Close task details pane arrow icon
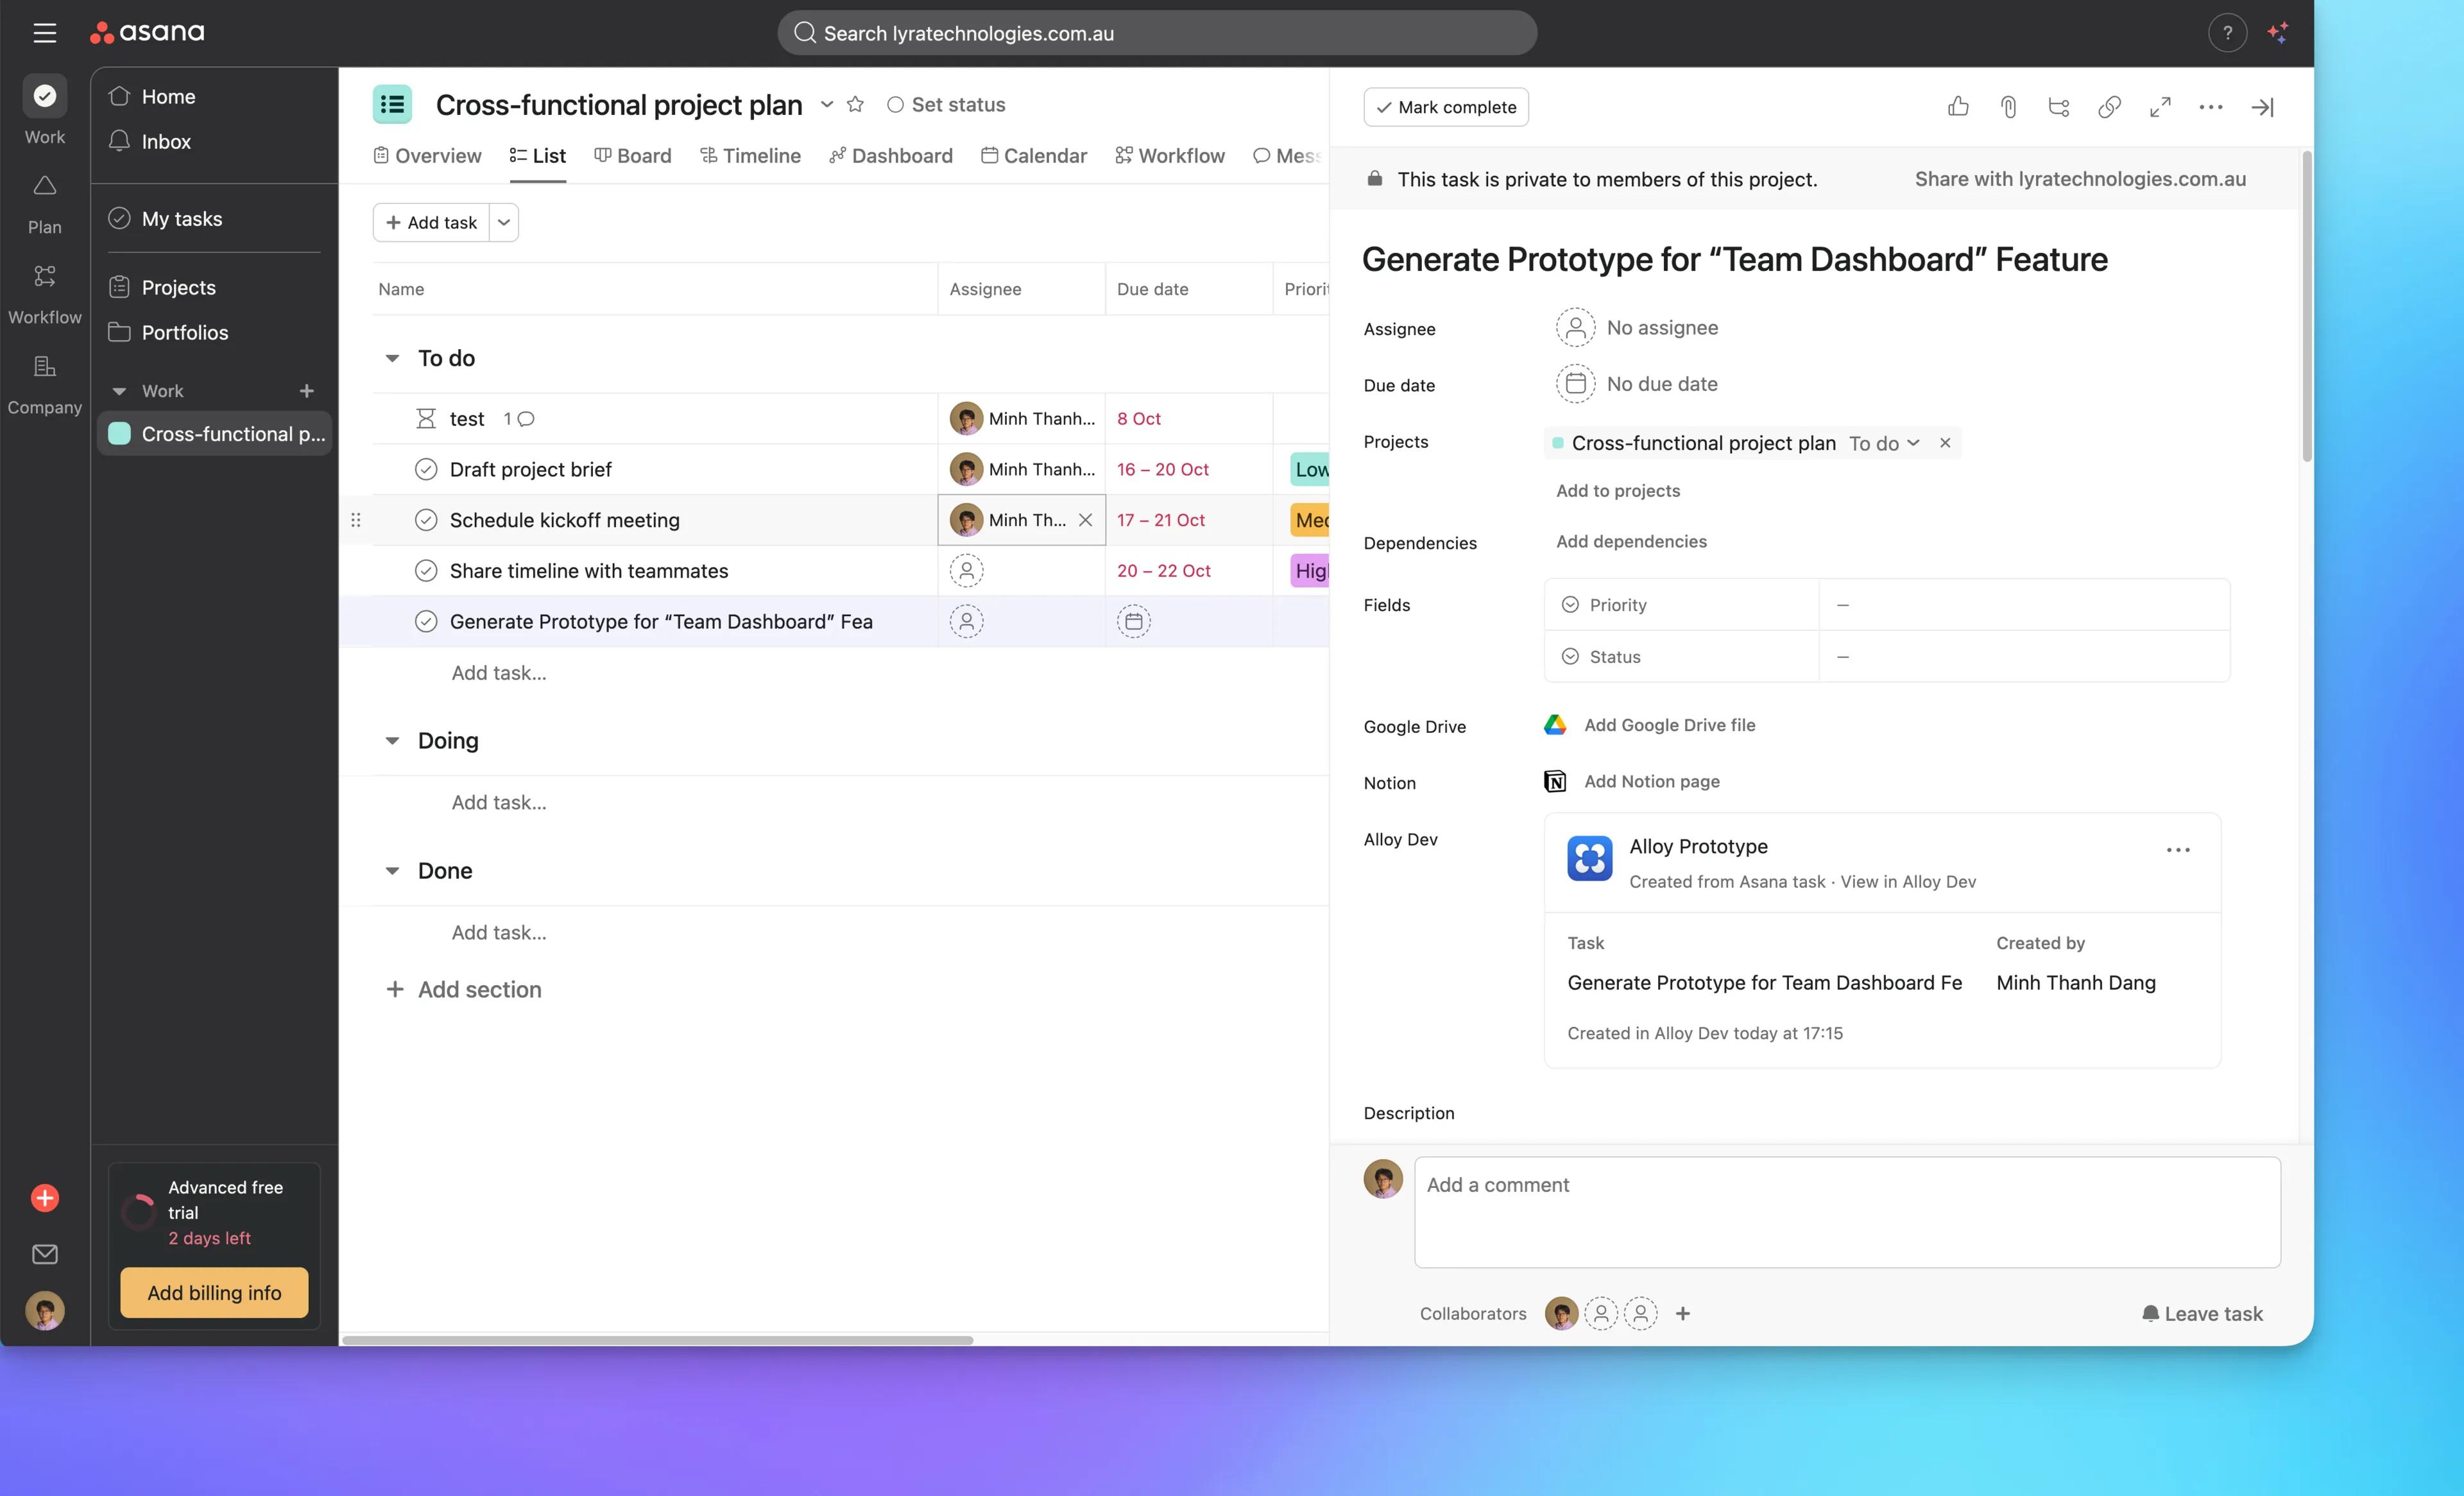2464x1496 pixels. [x=2262, y=107]
